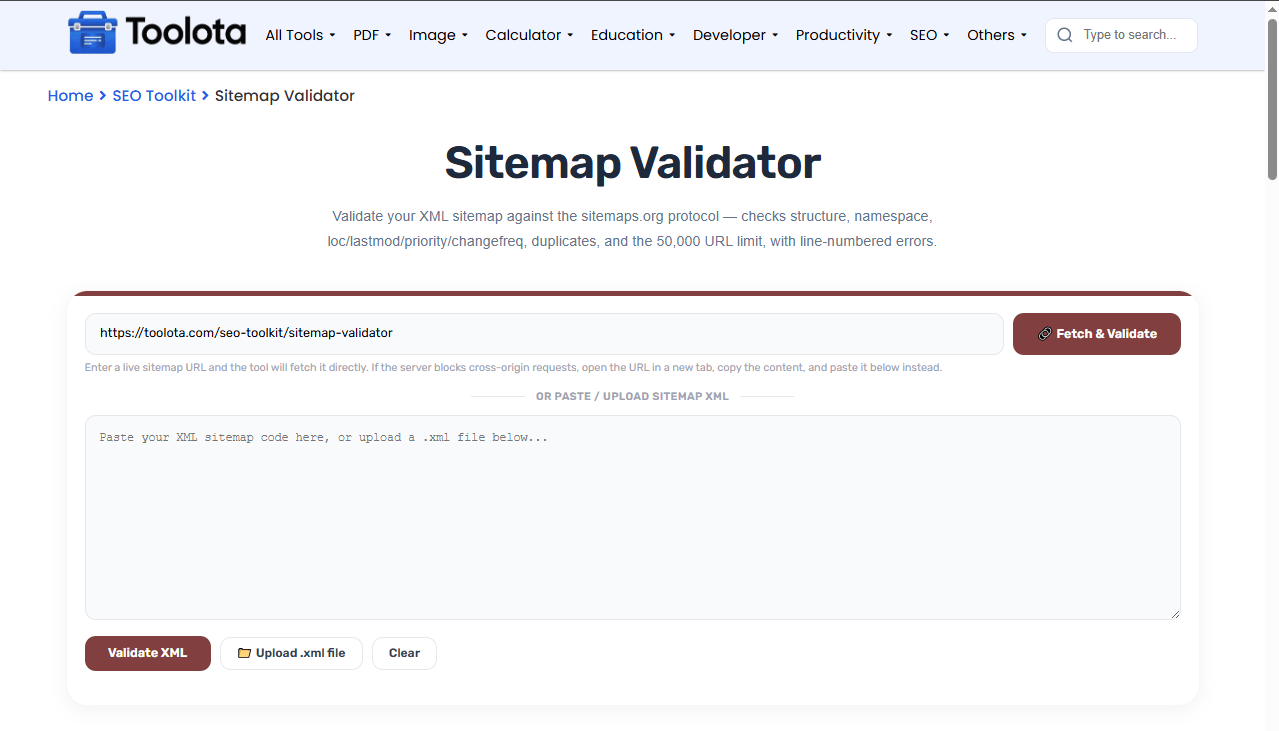
Task: Open the Education dropdown
Action: [x=633, y=35]
